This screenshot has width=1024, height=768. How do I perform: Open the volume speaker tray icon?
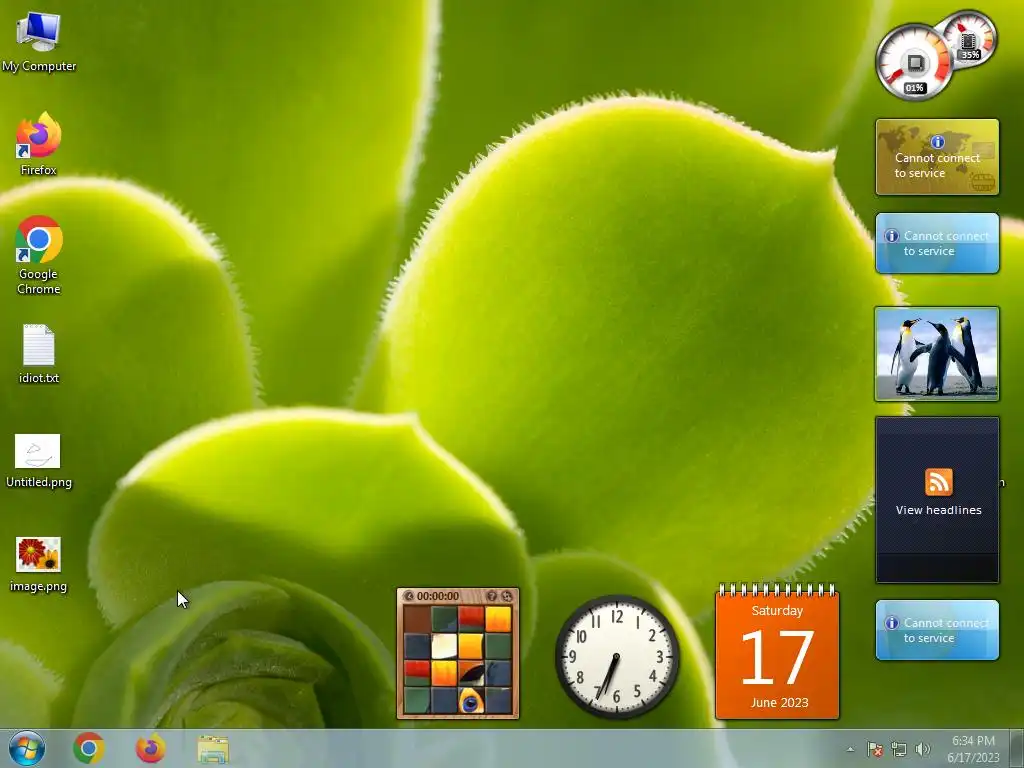click(x=923, y=749)
